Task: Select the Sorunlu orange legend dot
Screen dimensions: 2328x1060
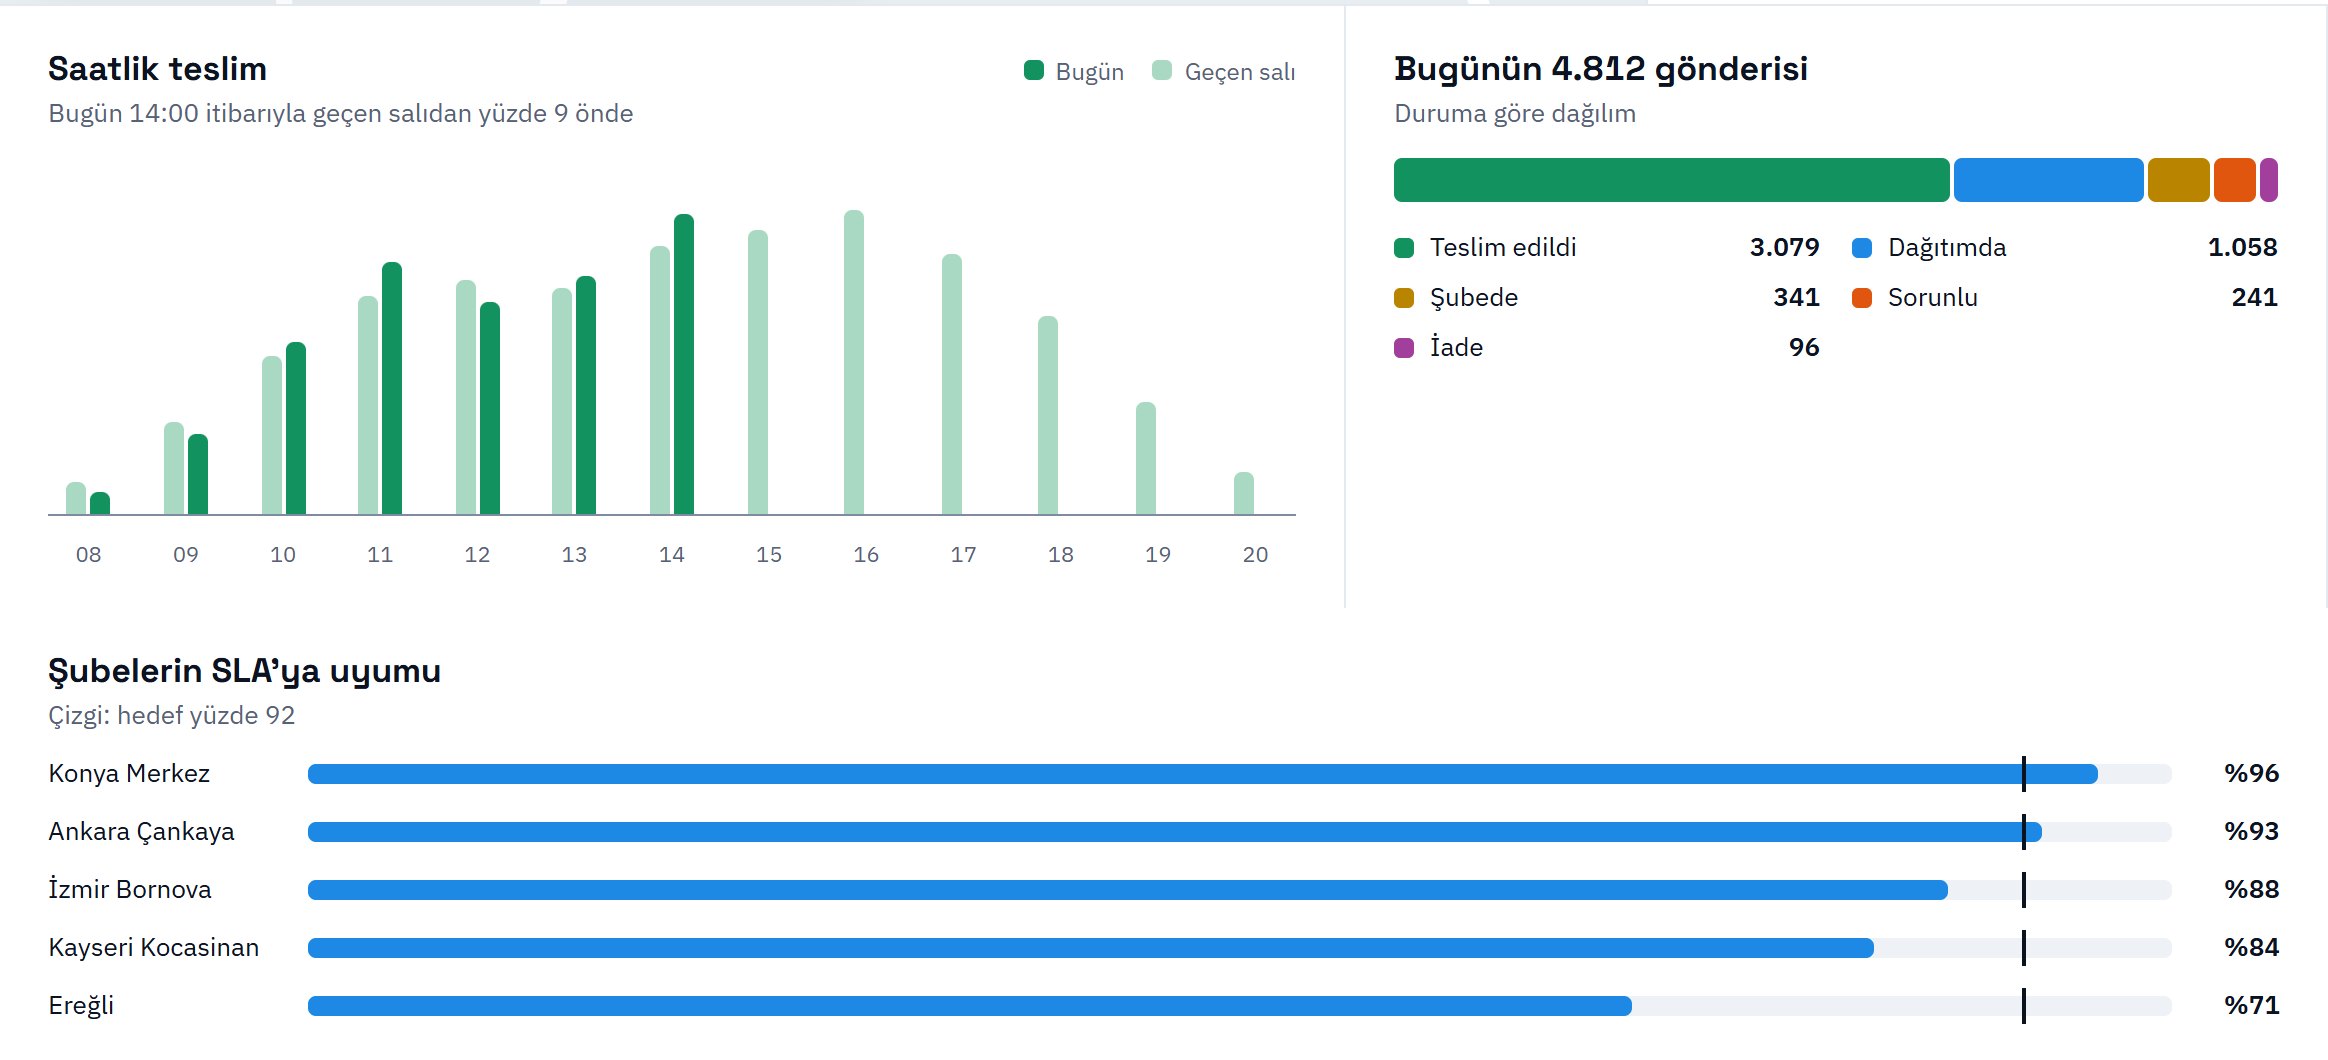Action: [x=1862, y=298]
